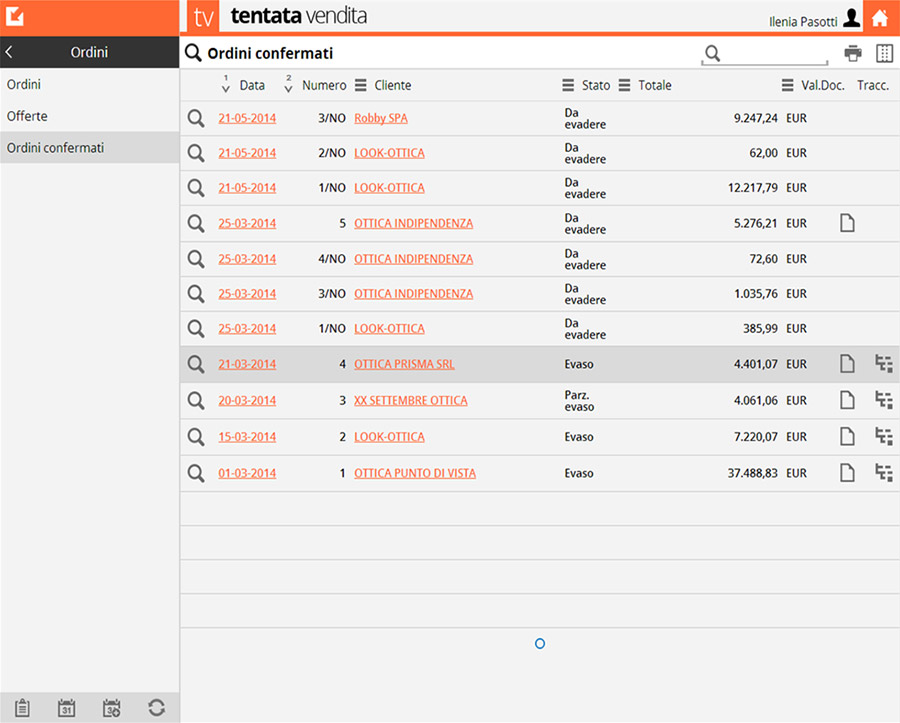Open the calendar 31 icon
The width and height of the screenshot is (900, 723).
click(x=67, y=708)
